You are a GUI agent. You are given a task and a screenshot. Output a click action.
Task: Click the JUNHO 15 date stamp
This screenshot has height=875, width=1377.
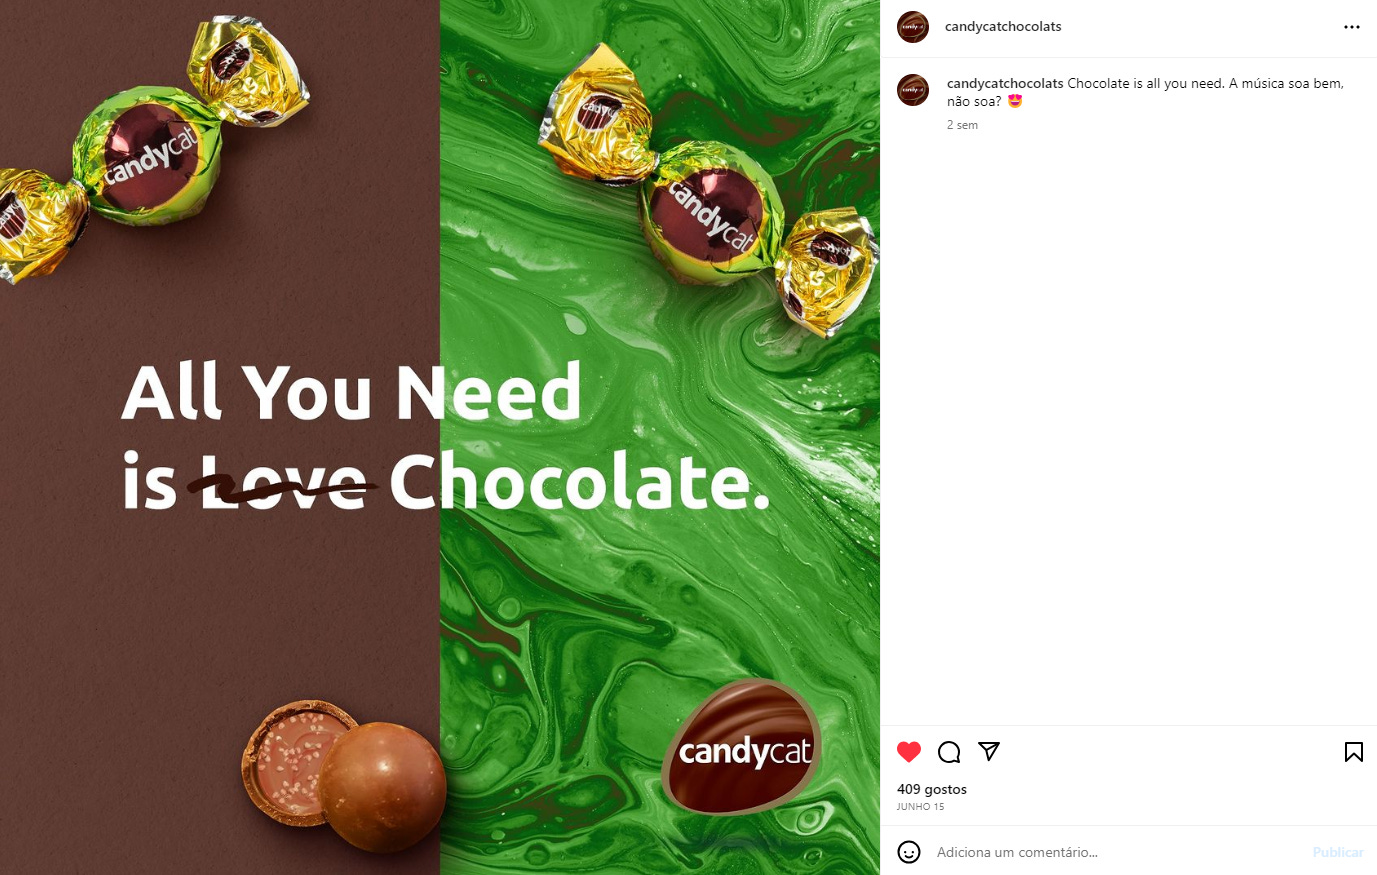click(x=920, y=807)
